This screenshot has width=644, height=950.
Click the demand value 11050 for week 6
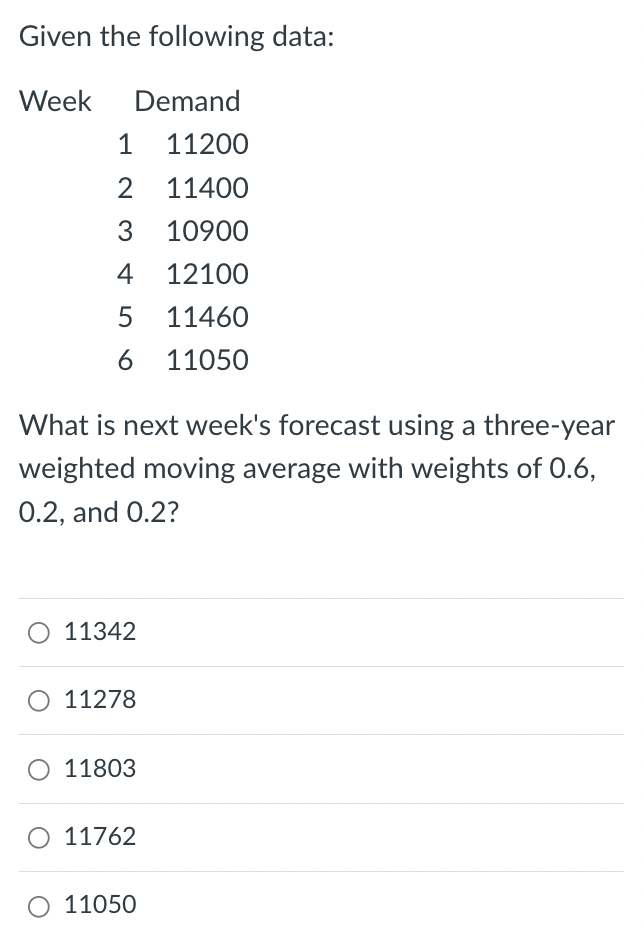click(206, 360)
